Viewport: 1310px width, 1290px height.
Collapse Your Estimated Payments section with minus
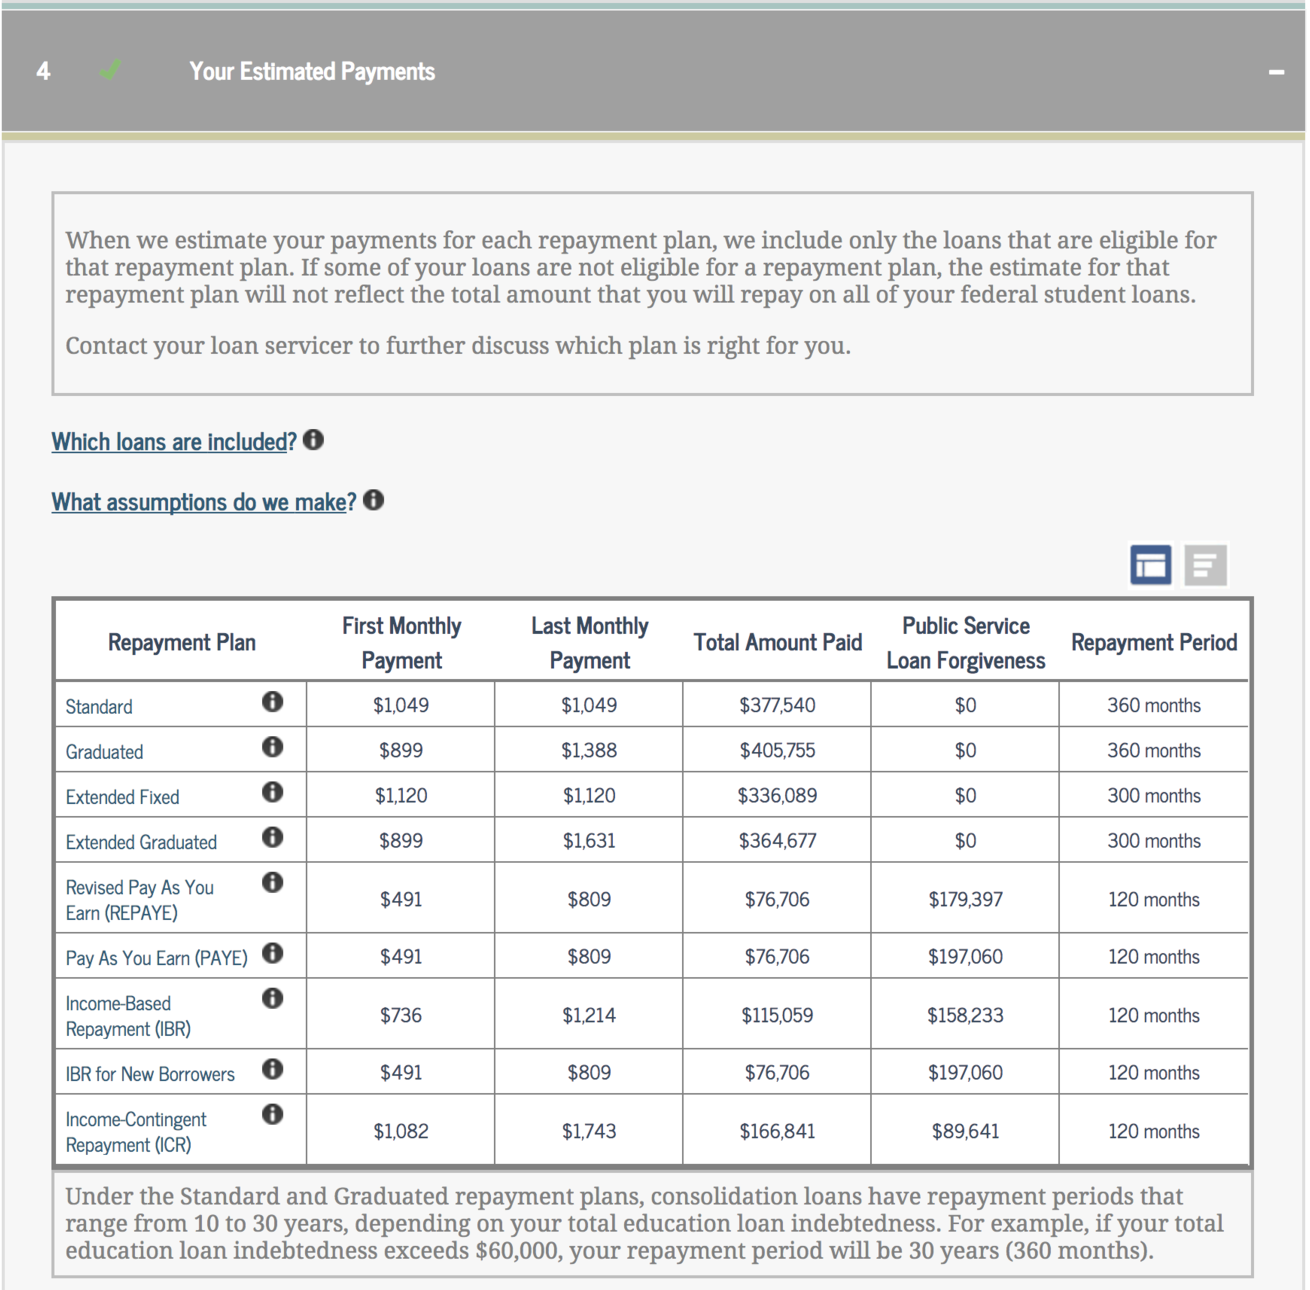tap(1276, 72)
